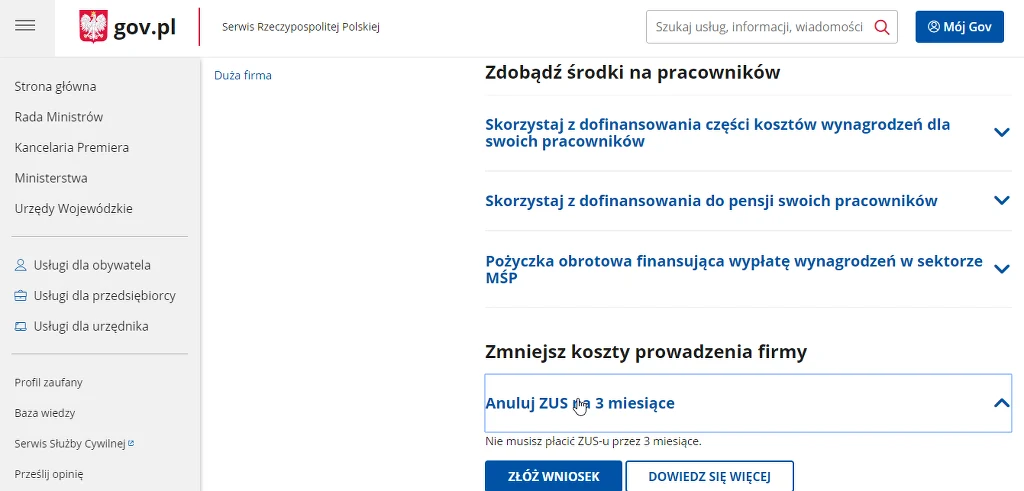The image size is (1024, 491).
Task: Click the Usługi dla urzędnika laptop icon
Action: click(x=21, y=326)
